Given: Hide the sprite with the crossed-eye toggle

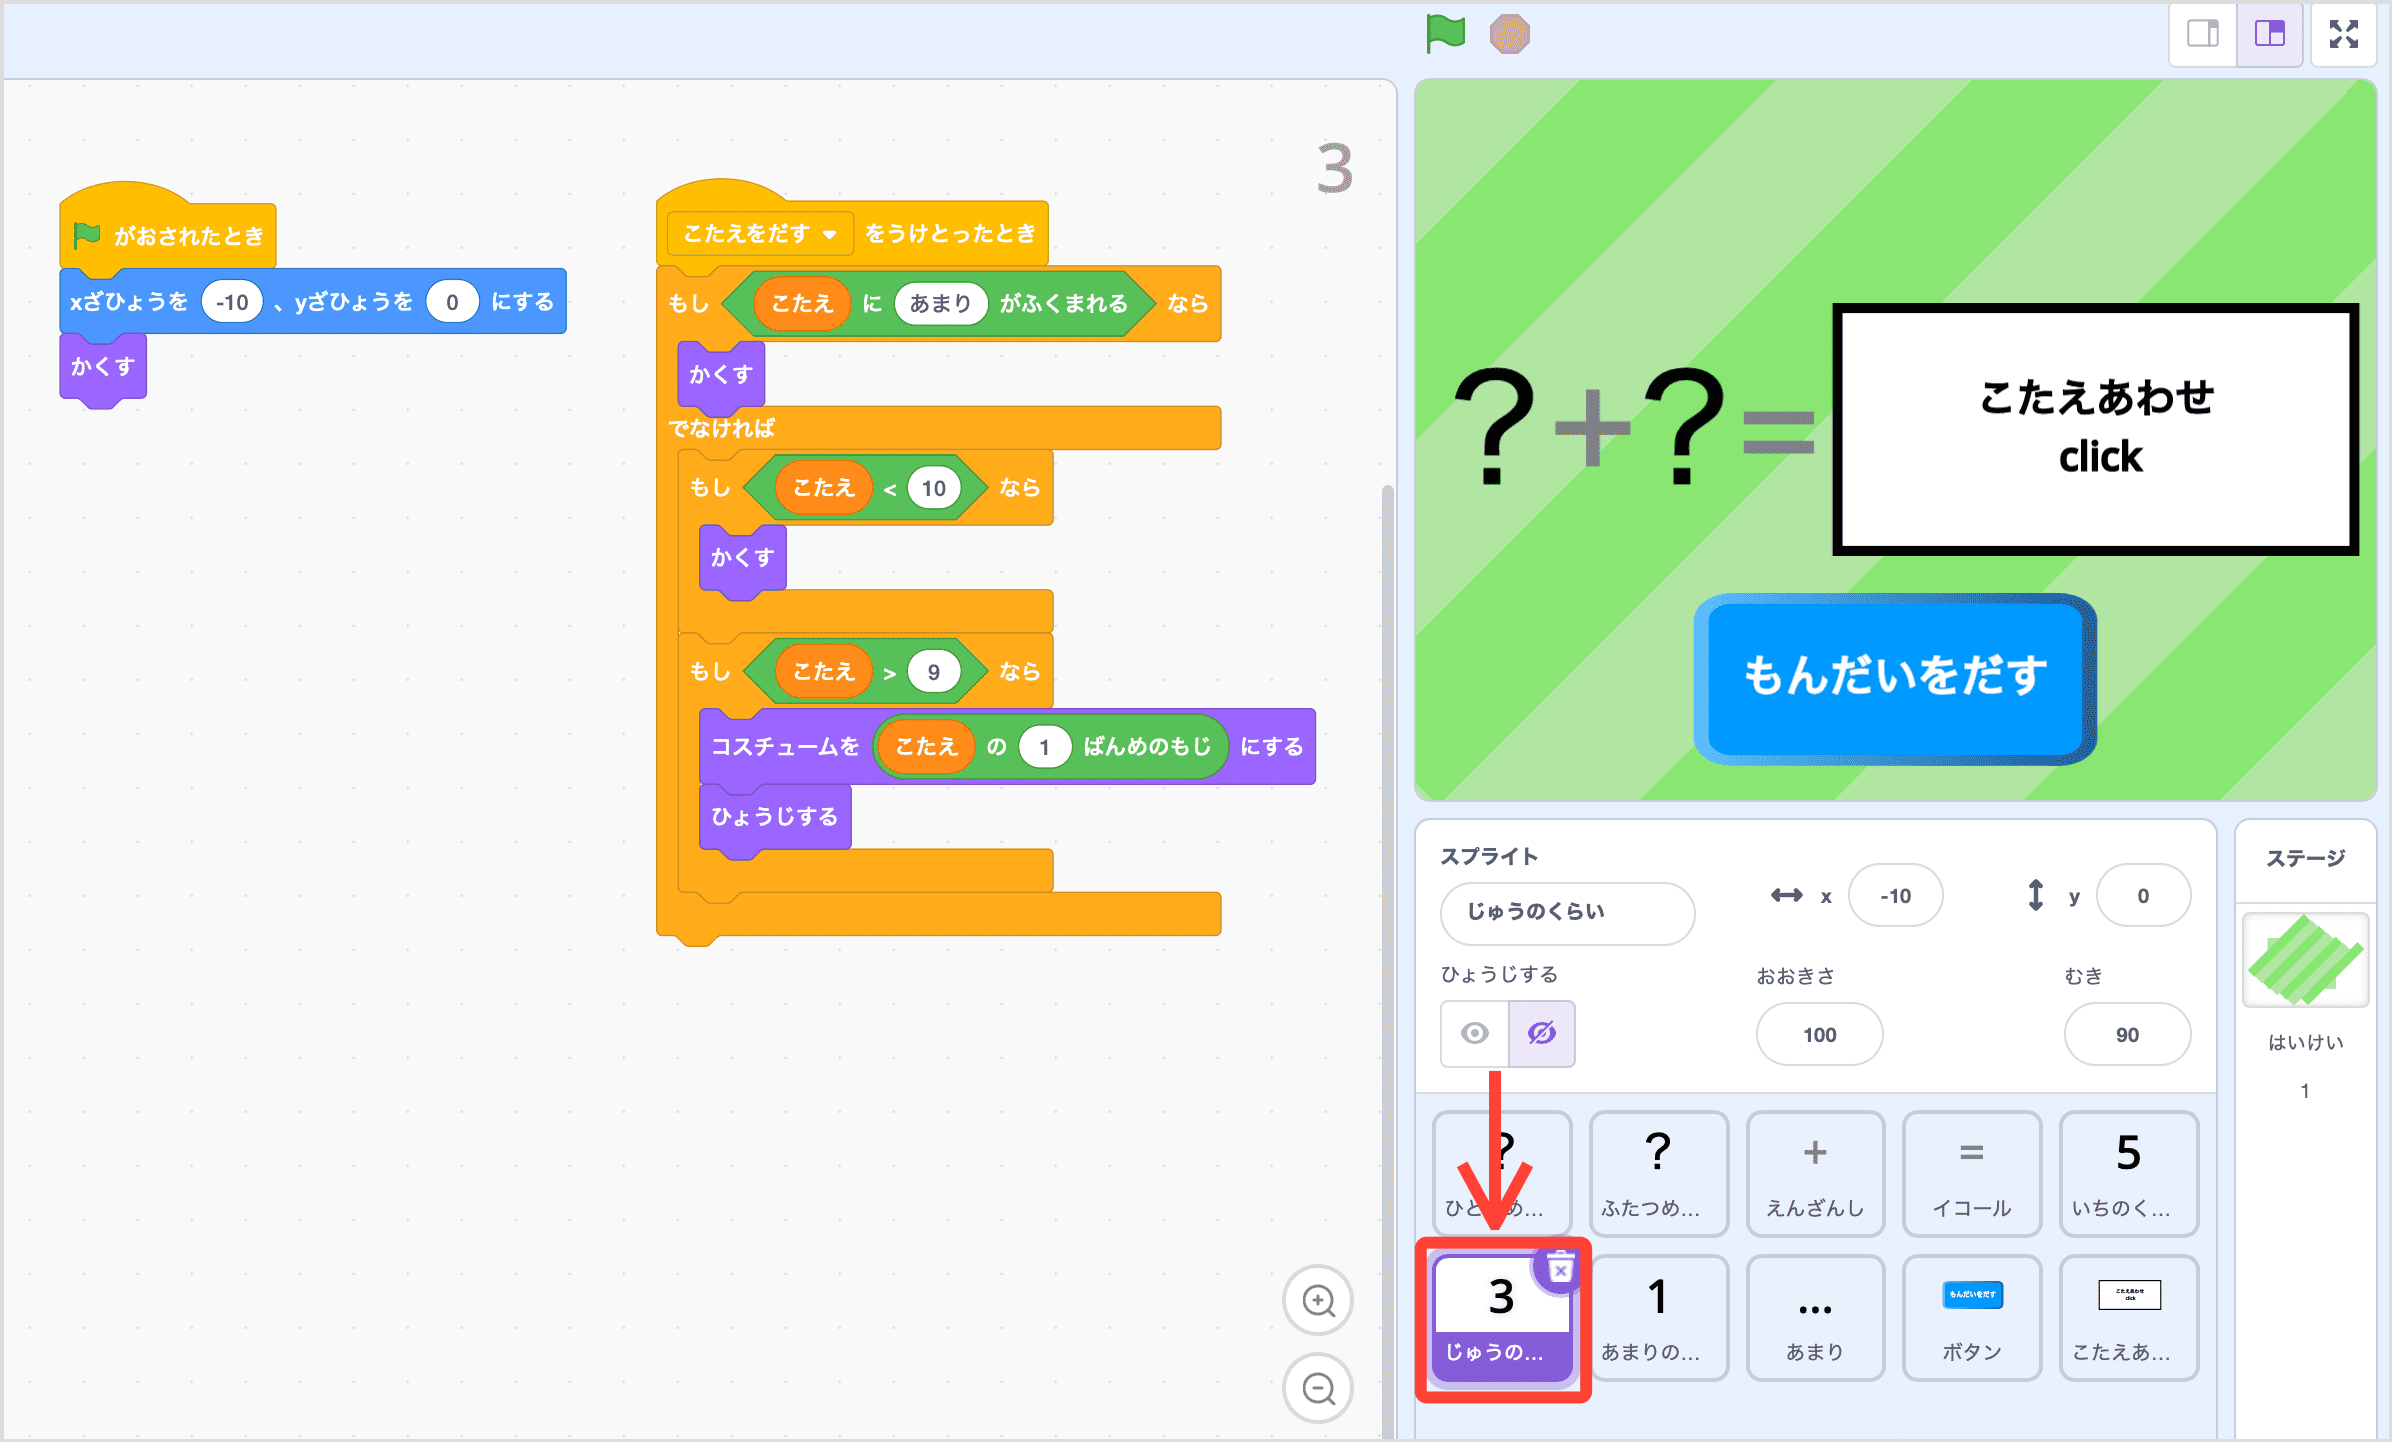Looking at the screenshot, I should (1542, 1034).
